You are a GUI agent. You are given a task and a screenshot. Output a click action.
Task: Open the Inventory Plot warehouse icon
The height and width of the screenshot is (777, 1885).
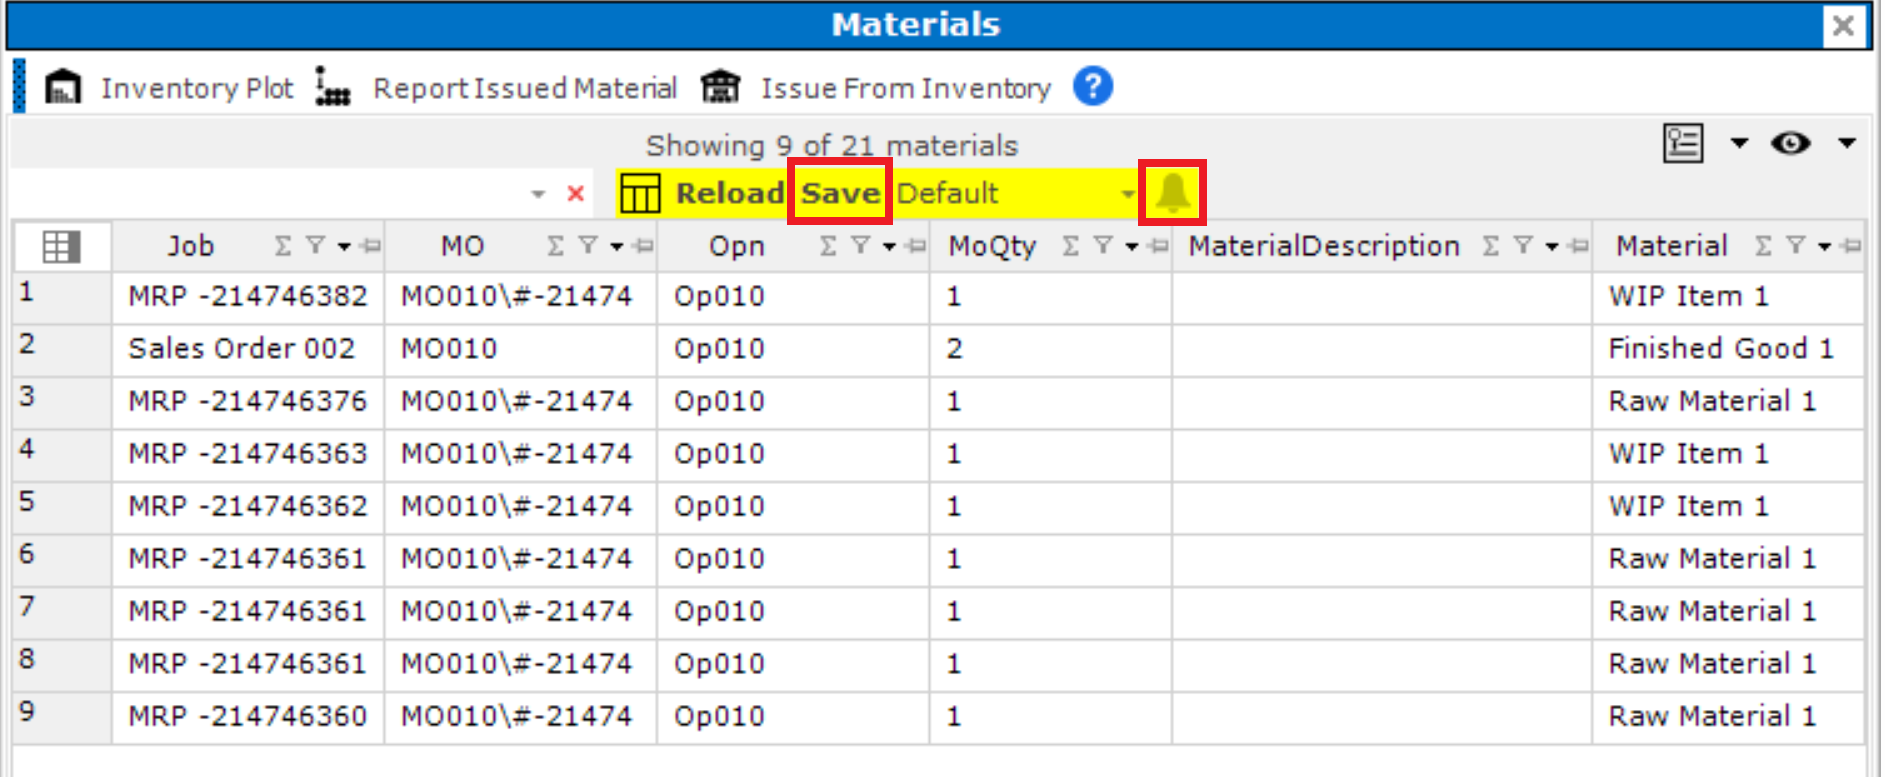tap(63, 87)
